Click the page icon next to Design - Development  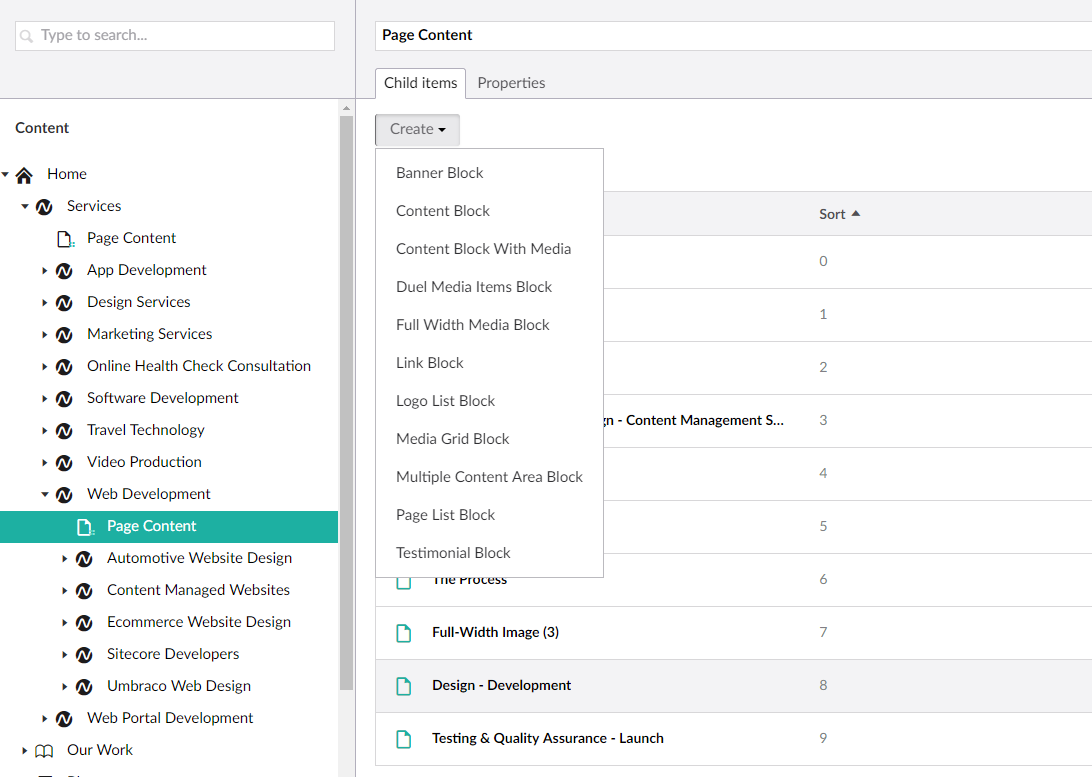(x=404, y=685)
